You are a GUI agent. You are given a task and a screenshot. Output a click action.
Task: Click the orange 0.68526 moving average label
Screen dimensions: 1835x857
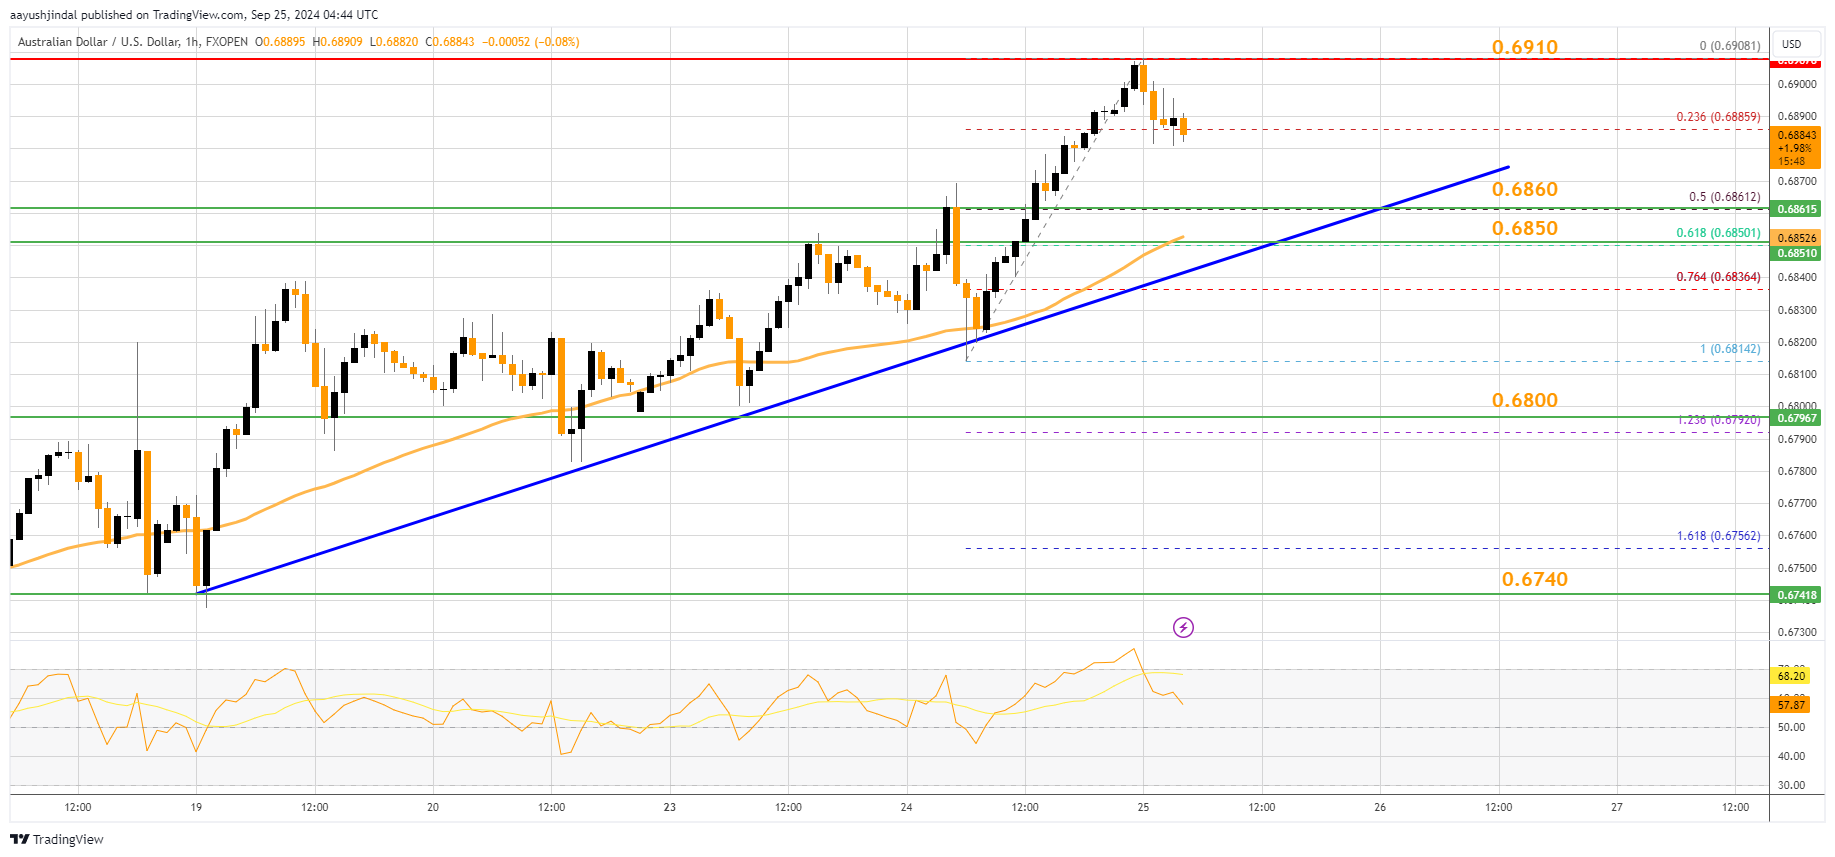click(x=1795, y=238)
